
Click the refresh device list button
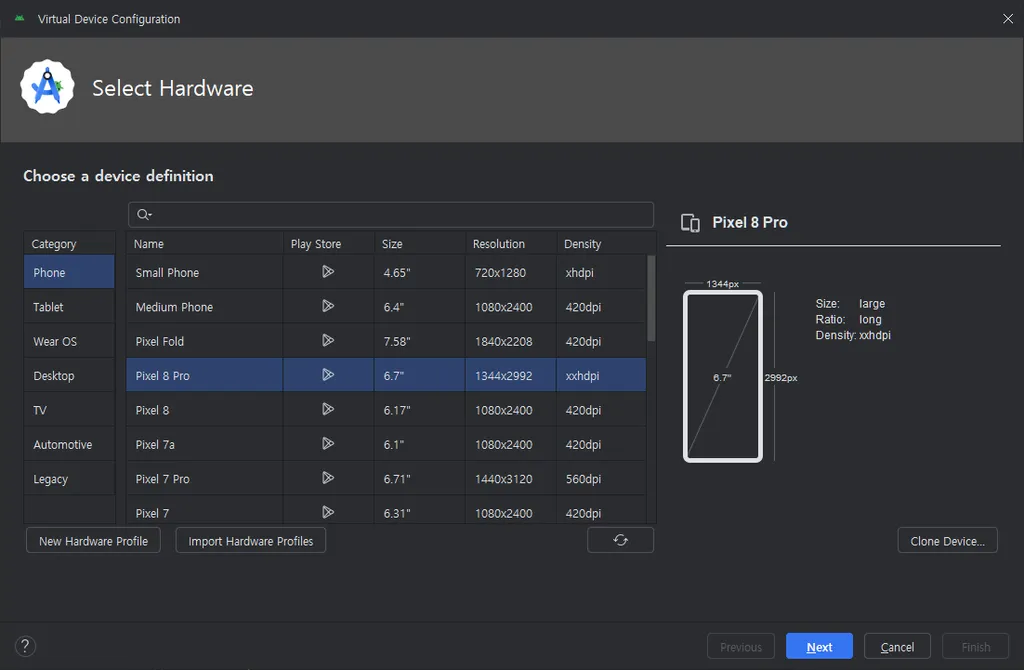[x=620, y=540]
